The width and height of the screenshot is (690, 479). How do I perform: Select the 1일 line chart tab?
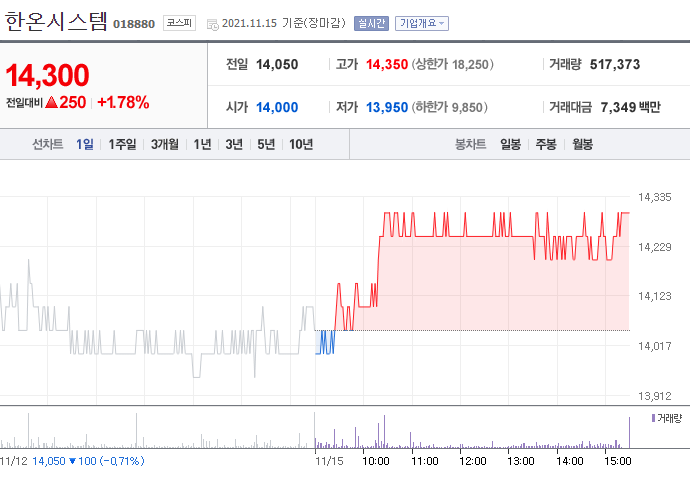pyautogui.click(x=84, y=144)
